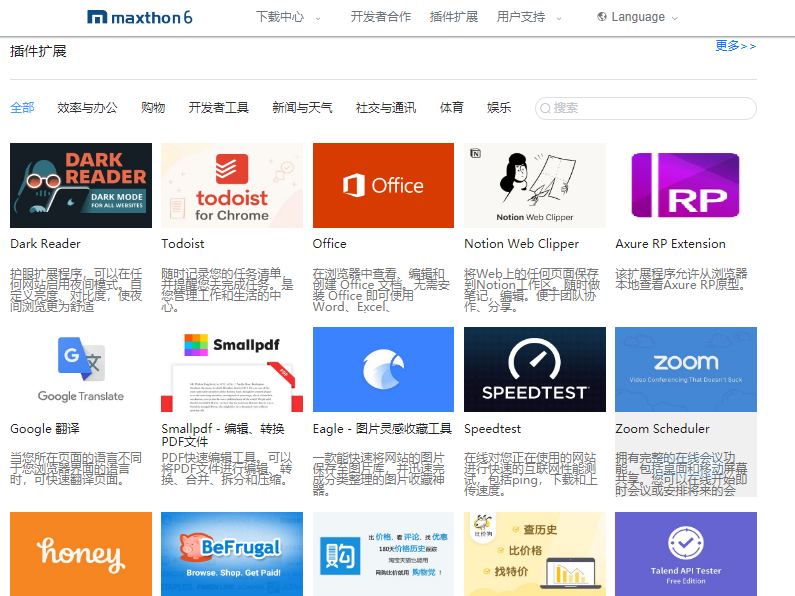Select the 娱乐 category tab
The height and width of the screenshot is (596, 795).
pyautogui.click(x=499, y=107)
